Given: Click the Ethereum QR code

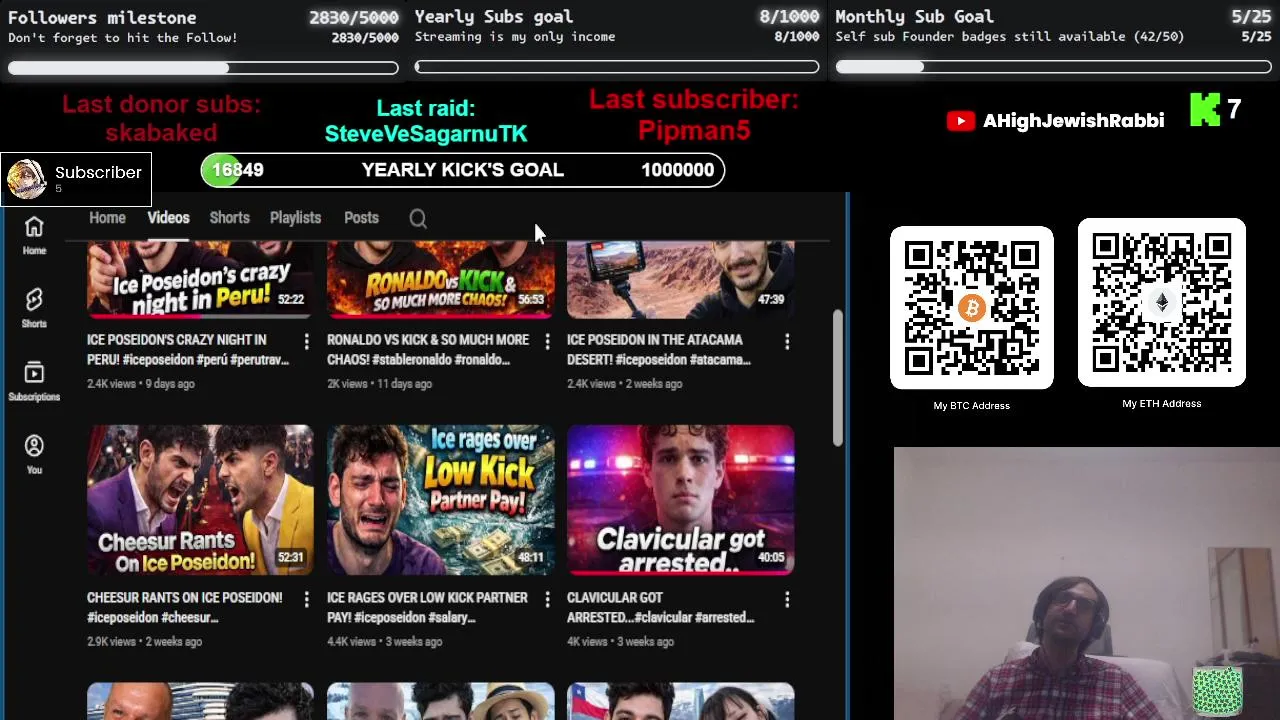Looking at the screenshot, I should pos(1162,302).
